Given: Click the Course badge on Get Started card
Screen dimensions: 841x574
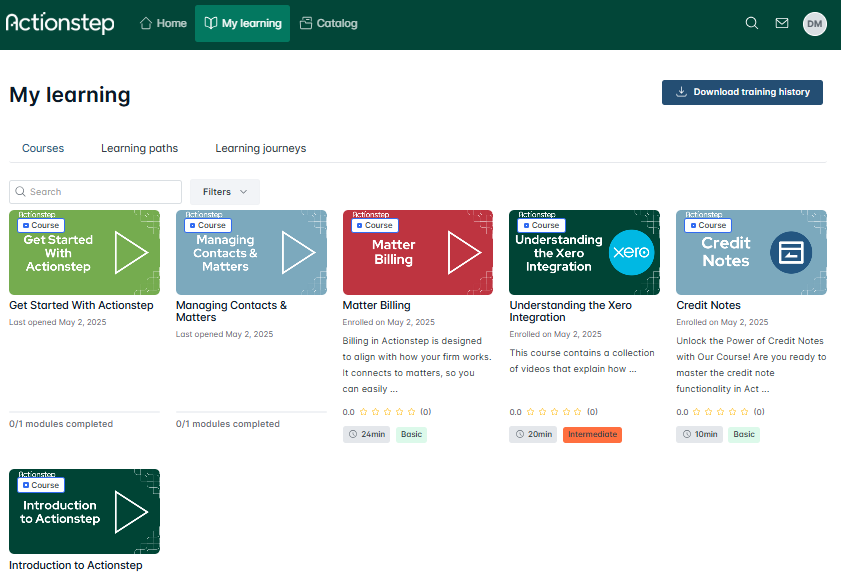Looking at the screenshot, I should [41, 225].
